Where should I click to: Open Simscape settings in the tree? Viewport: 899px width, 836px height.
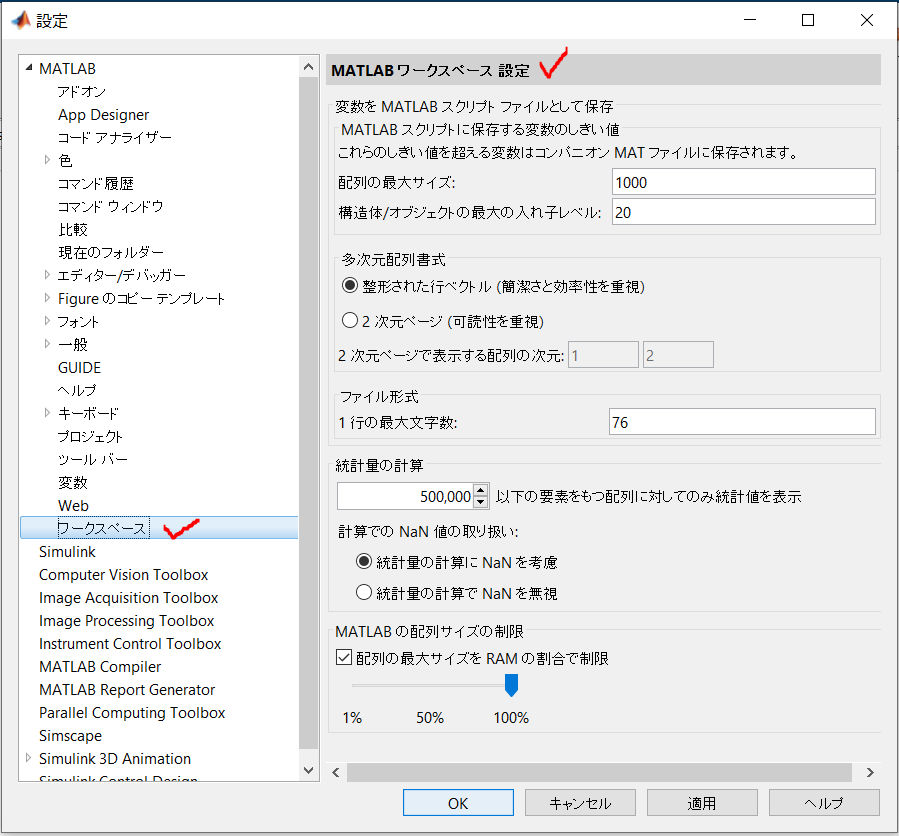click(x=70, y=735)
